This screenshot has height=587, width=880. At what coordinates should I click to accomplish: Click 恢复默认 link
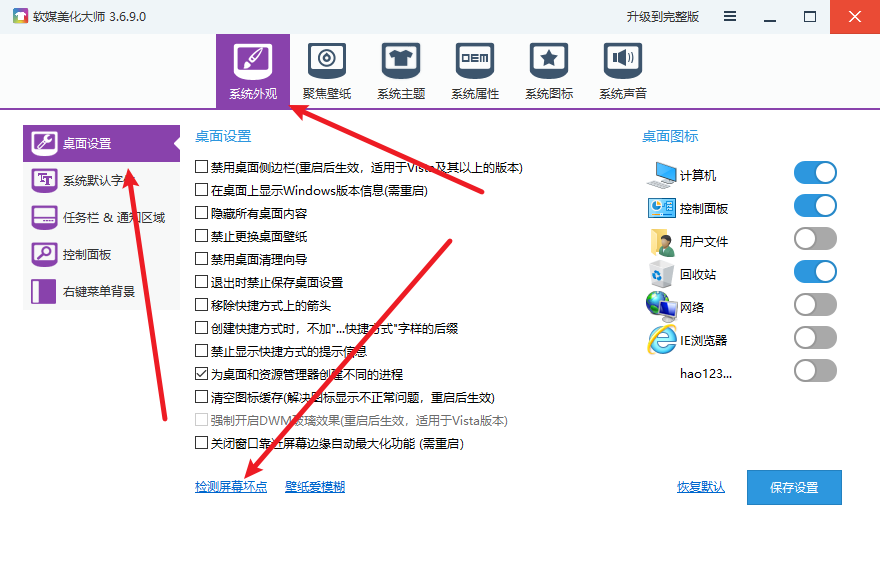[x=700, y=487]
